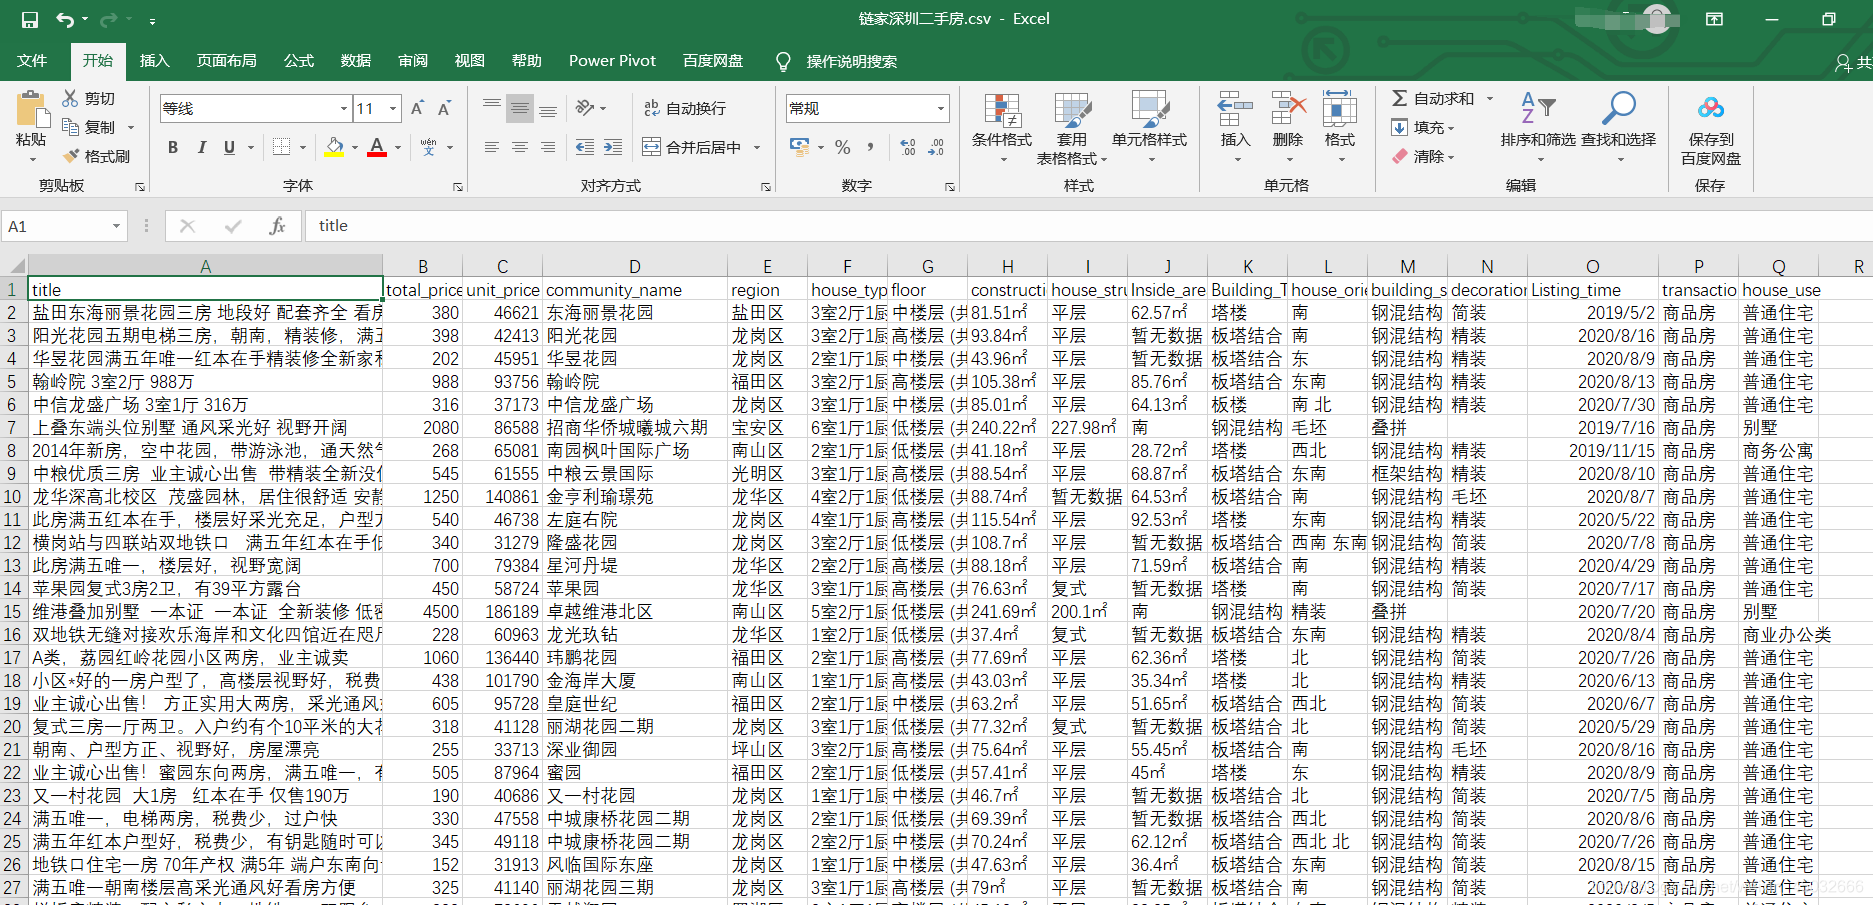Viewport: 1873px width, 905px height.
Task: Toggle underline formatting
Action: point(229,147)
